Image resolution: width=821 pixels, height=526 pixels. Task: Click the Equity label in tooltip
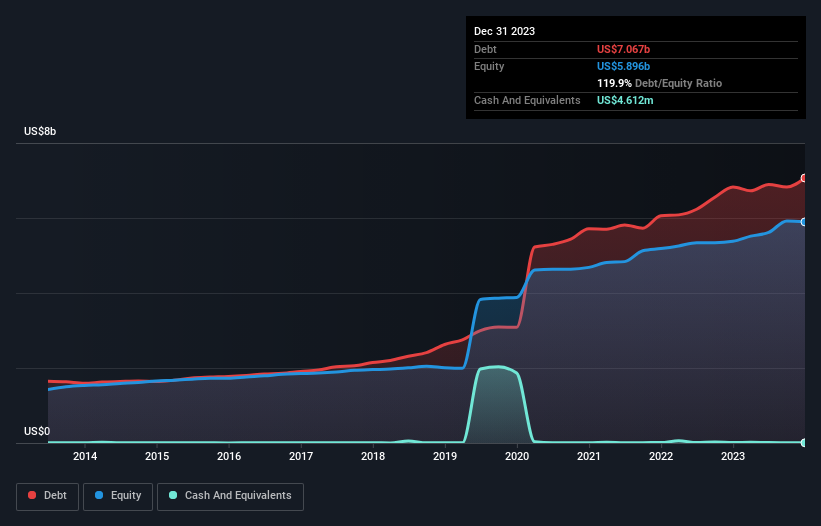[489, 66]
